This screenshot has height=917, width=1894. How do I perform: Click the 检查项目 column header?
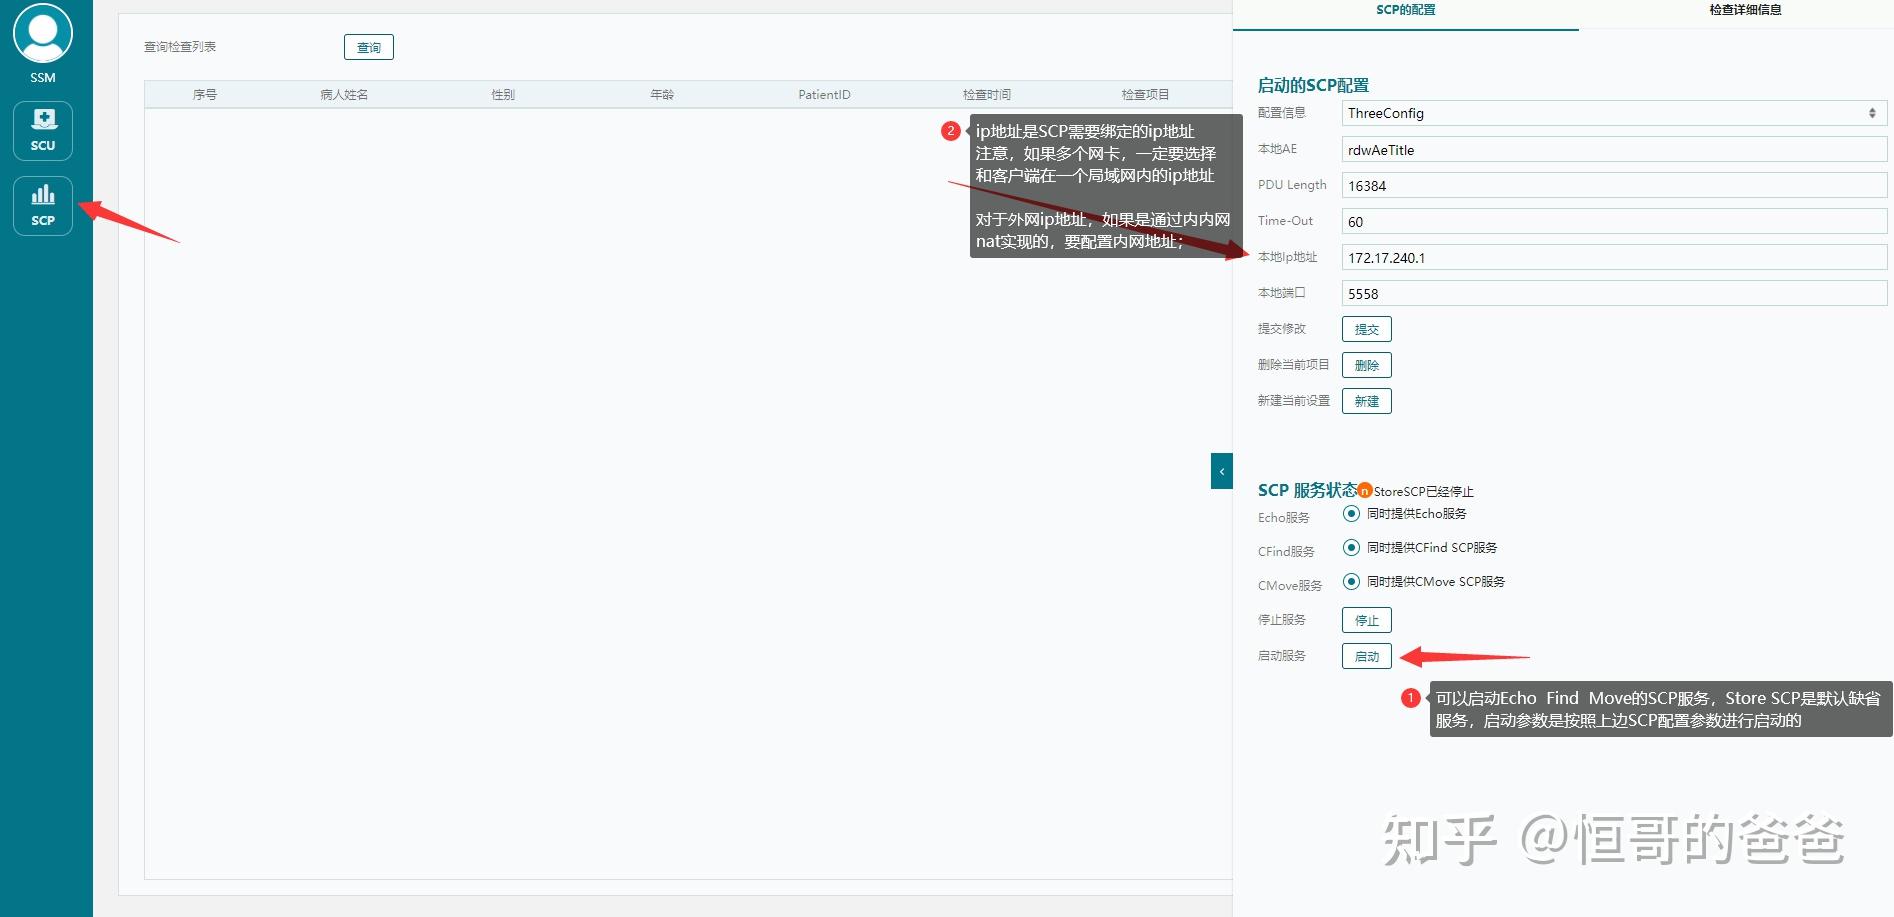click(1145, 95)
